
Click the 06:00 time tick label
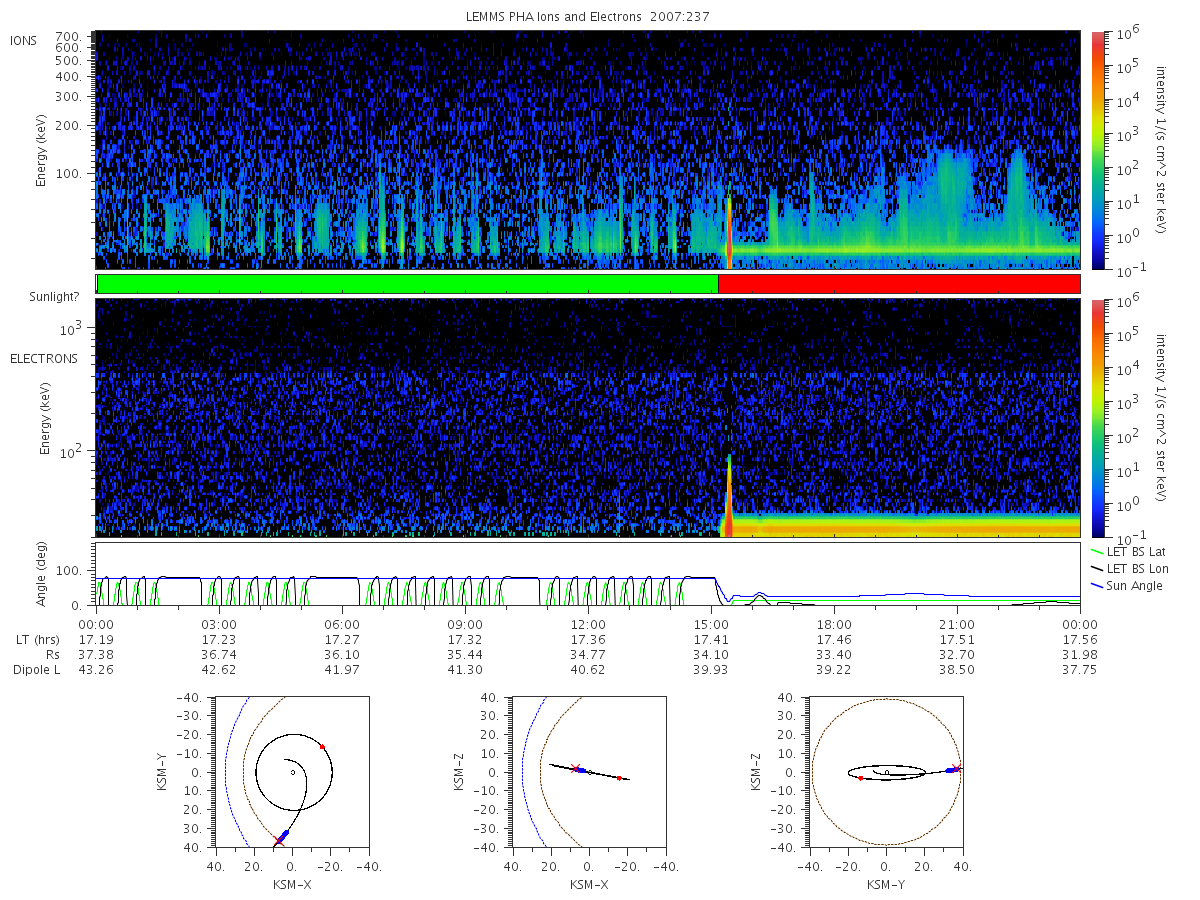(x=342, y=624)
